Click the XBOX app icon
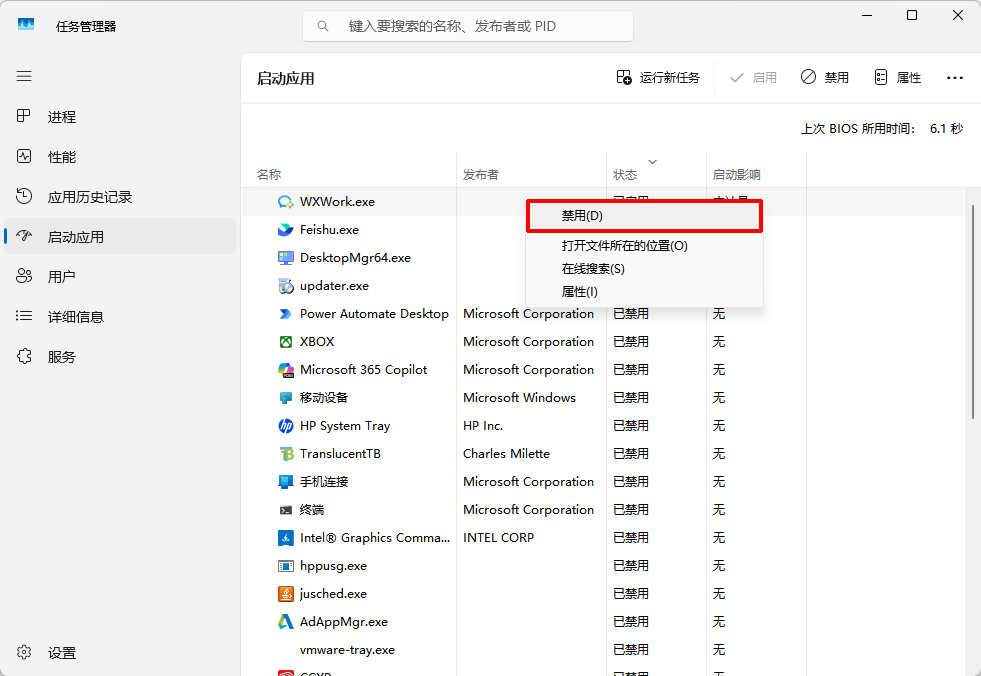 (285, 342)
